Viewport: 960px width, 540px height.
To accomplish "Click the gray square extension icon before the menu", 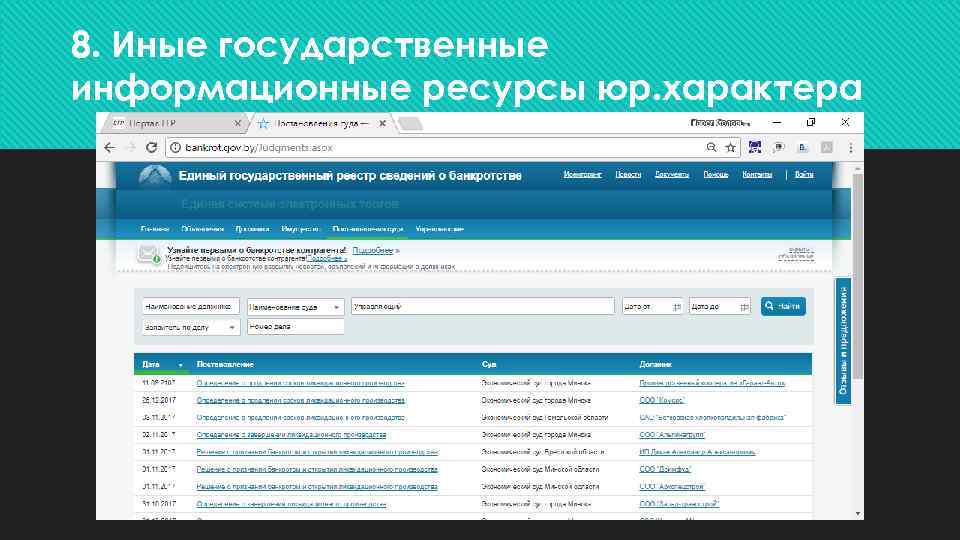I will 827,148.
